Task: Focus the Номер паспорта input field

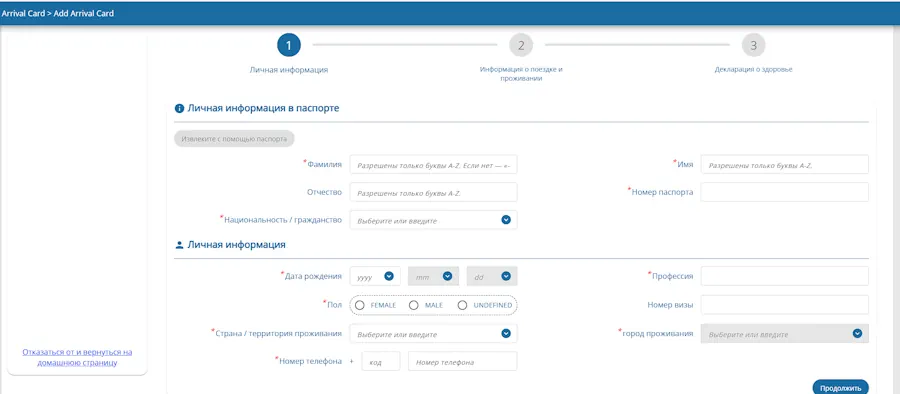Action: [x=785, y=192]
